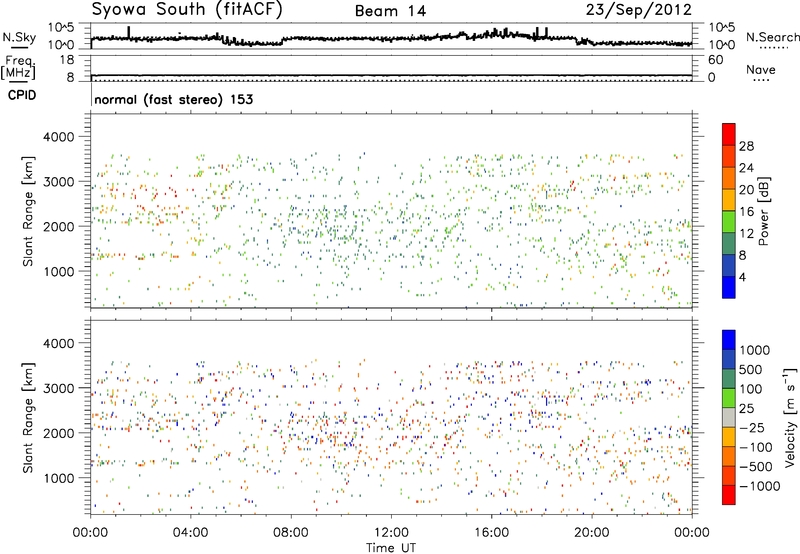The image size is (800, 554).
Task: Click the gray -25 to 25 Velocity colorbar segment
Action: point(729,418)
